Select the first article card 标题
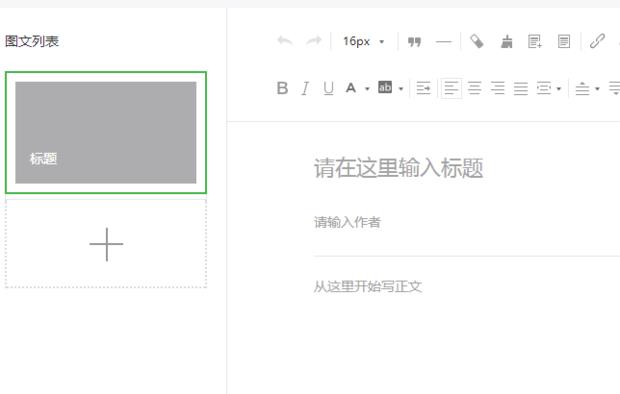Screen dimensions: 620x394 click(106, 133)
